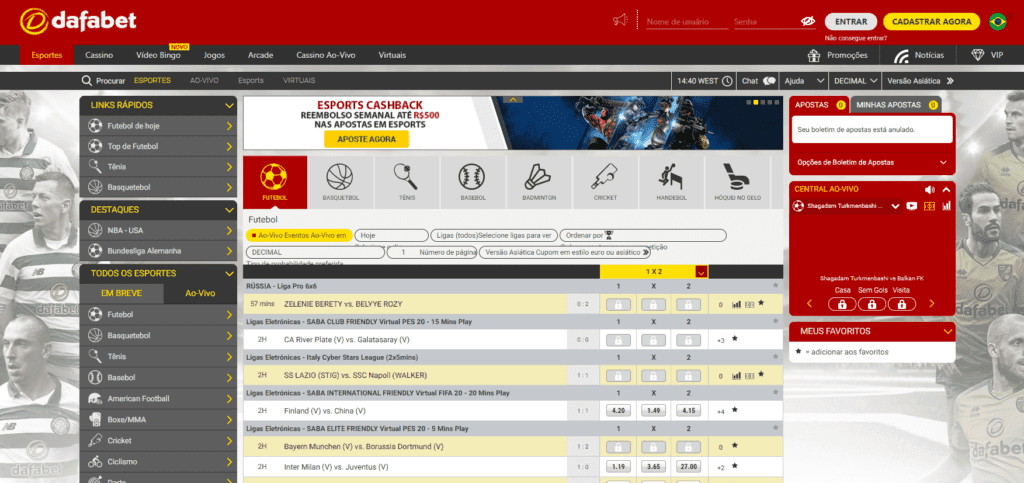This screenshot has width=1024, height=483.
Task: Click the APOSTE AGORA banner button
Action: (366, 139)
